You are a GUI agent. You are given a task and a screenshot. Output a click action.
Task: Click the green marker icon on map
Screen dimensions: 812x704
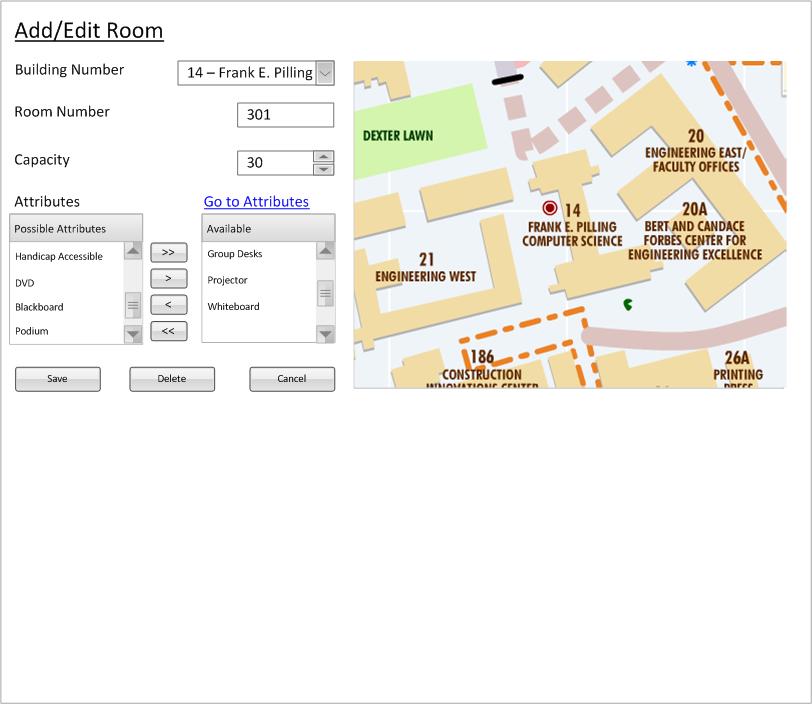pyautogui.click(x=628, y=305)
